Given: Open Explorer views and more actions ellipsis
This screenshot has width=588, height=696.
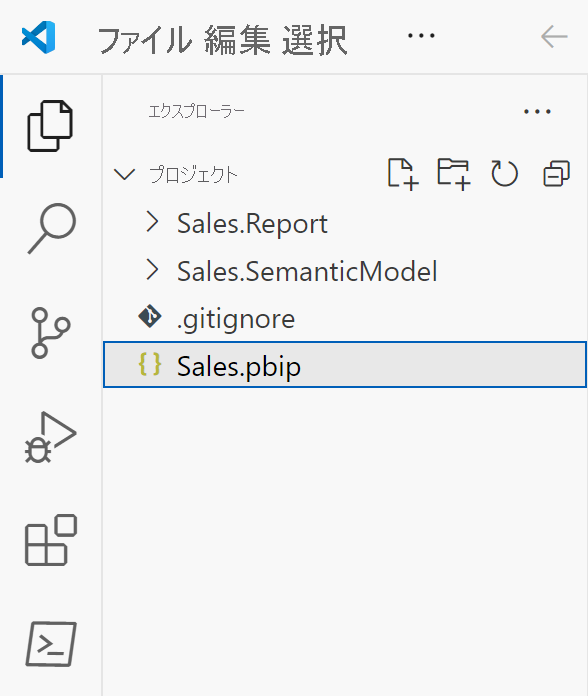Looking at the screenshot, I should 537,111.
